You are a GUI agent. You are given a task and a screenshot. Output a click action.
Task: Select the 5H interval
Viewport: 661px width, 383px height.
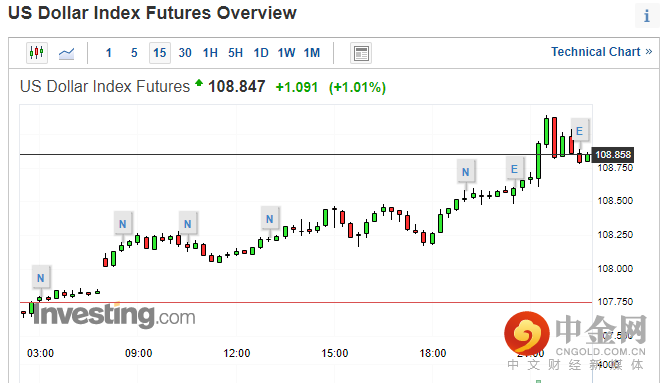click(236, 53)
